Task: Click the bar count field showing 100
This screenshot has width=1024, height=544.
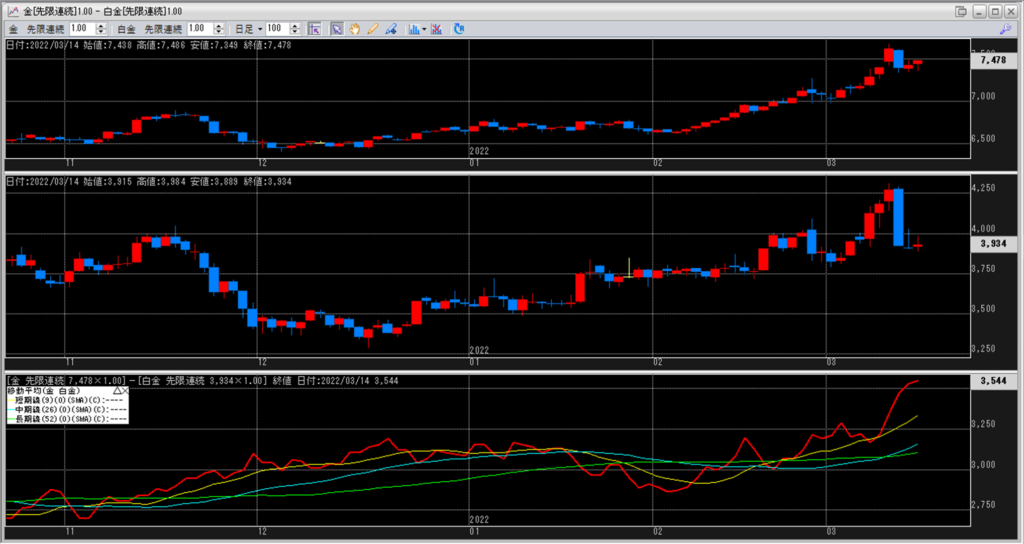Action: pos(275,29)
